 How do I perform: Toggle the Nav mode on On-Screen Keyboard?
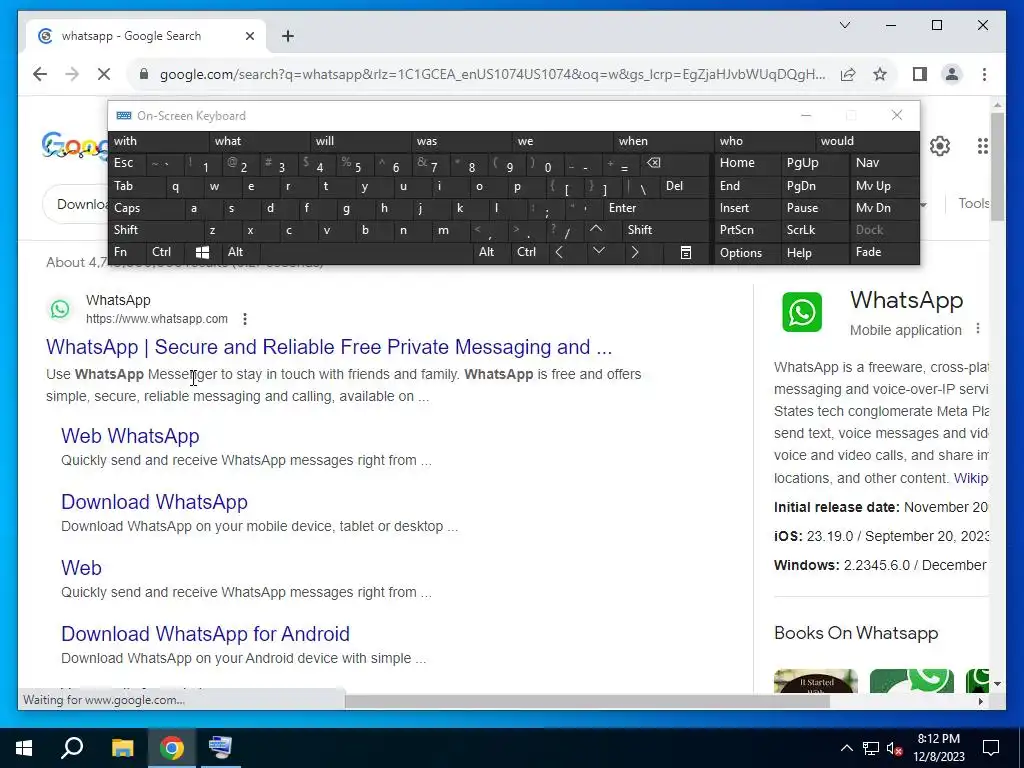pos(884,163)
